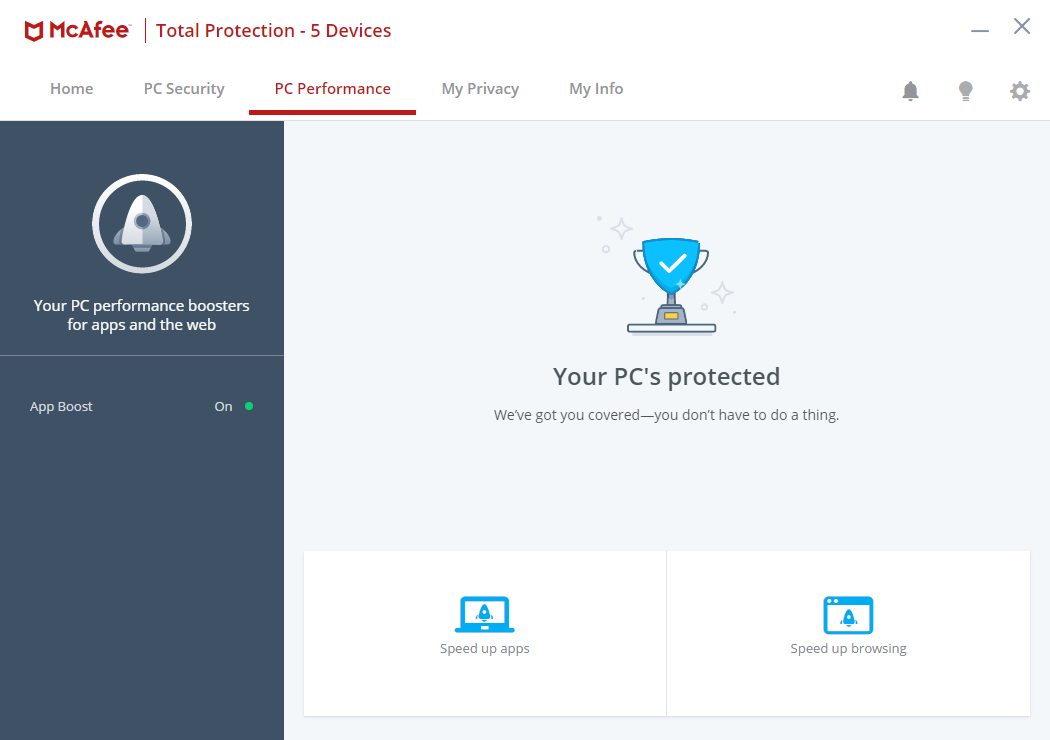Close the McAfee window

[1022, 26]
